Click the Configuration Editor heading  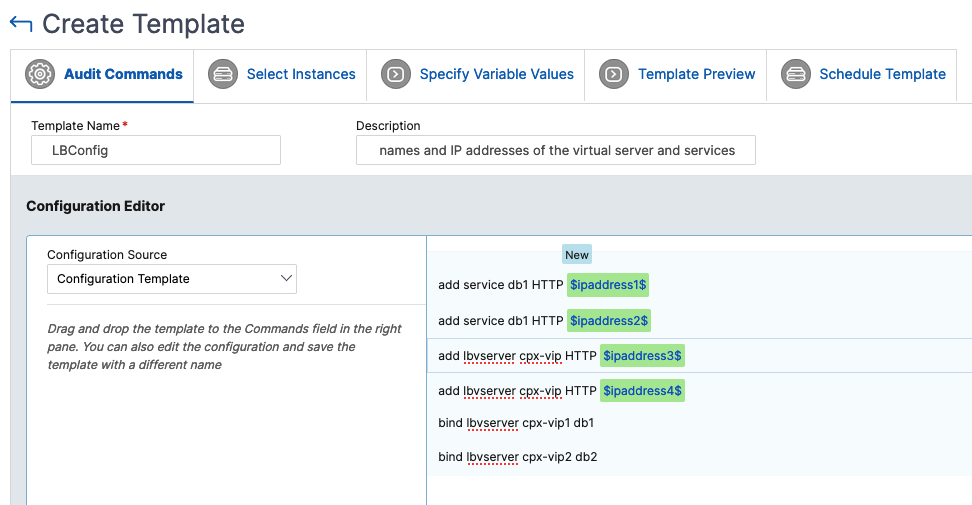coord(95,206)
